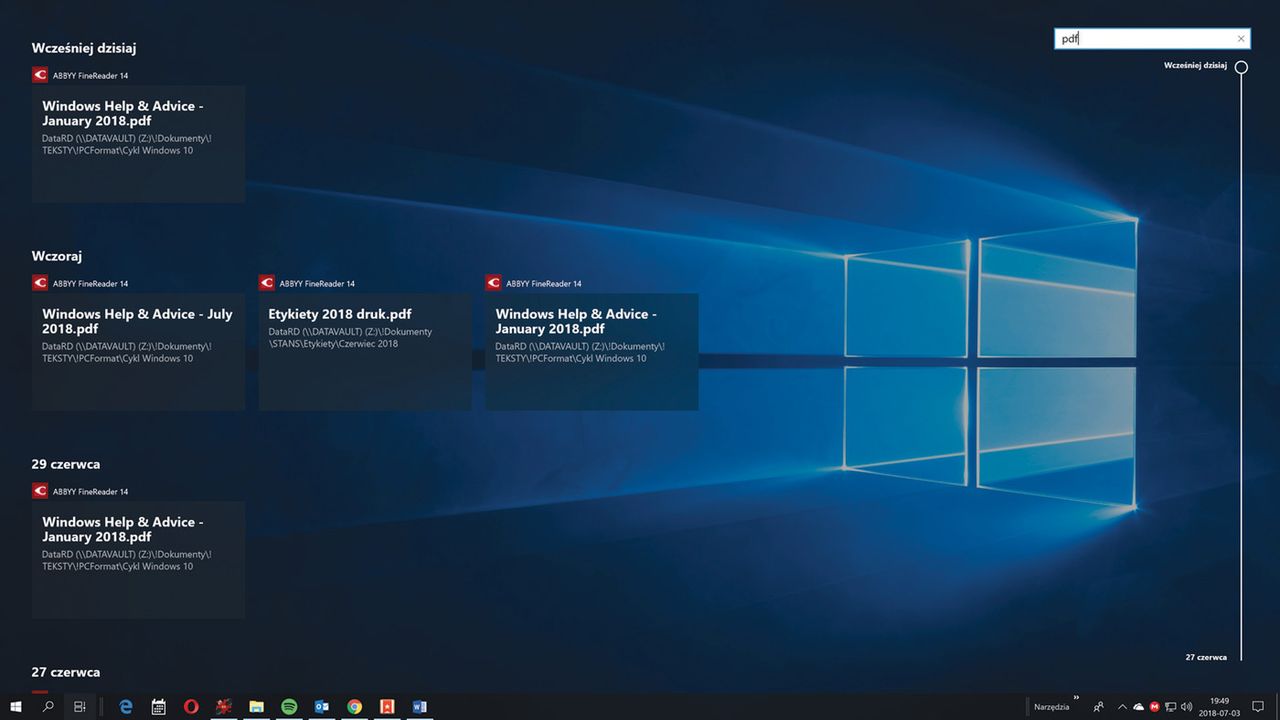Show hidden tray icons with the chevron

(1122, 706)
